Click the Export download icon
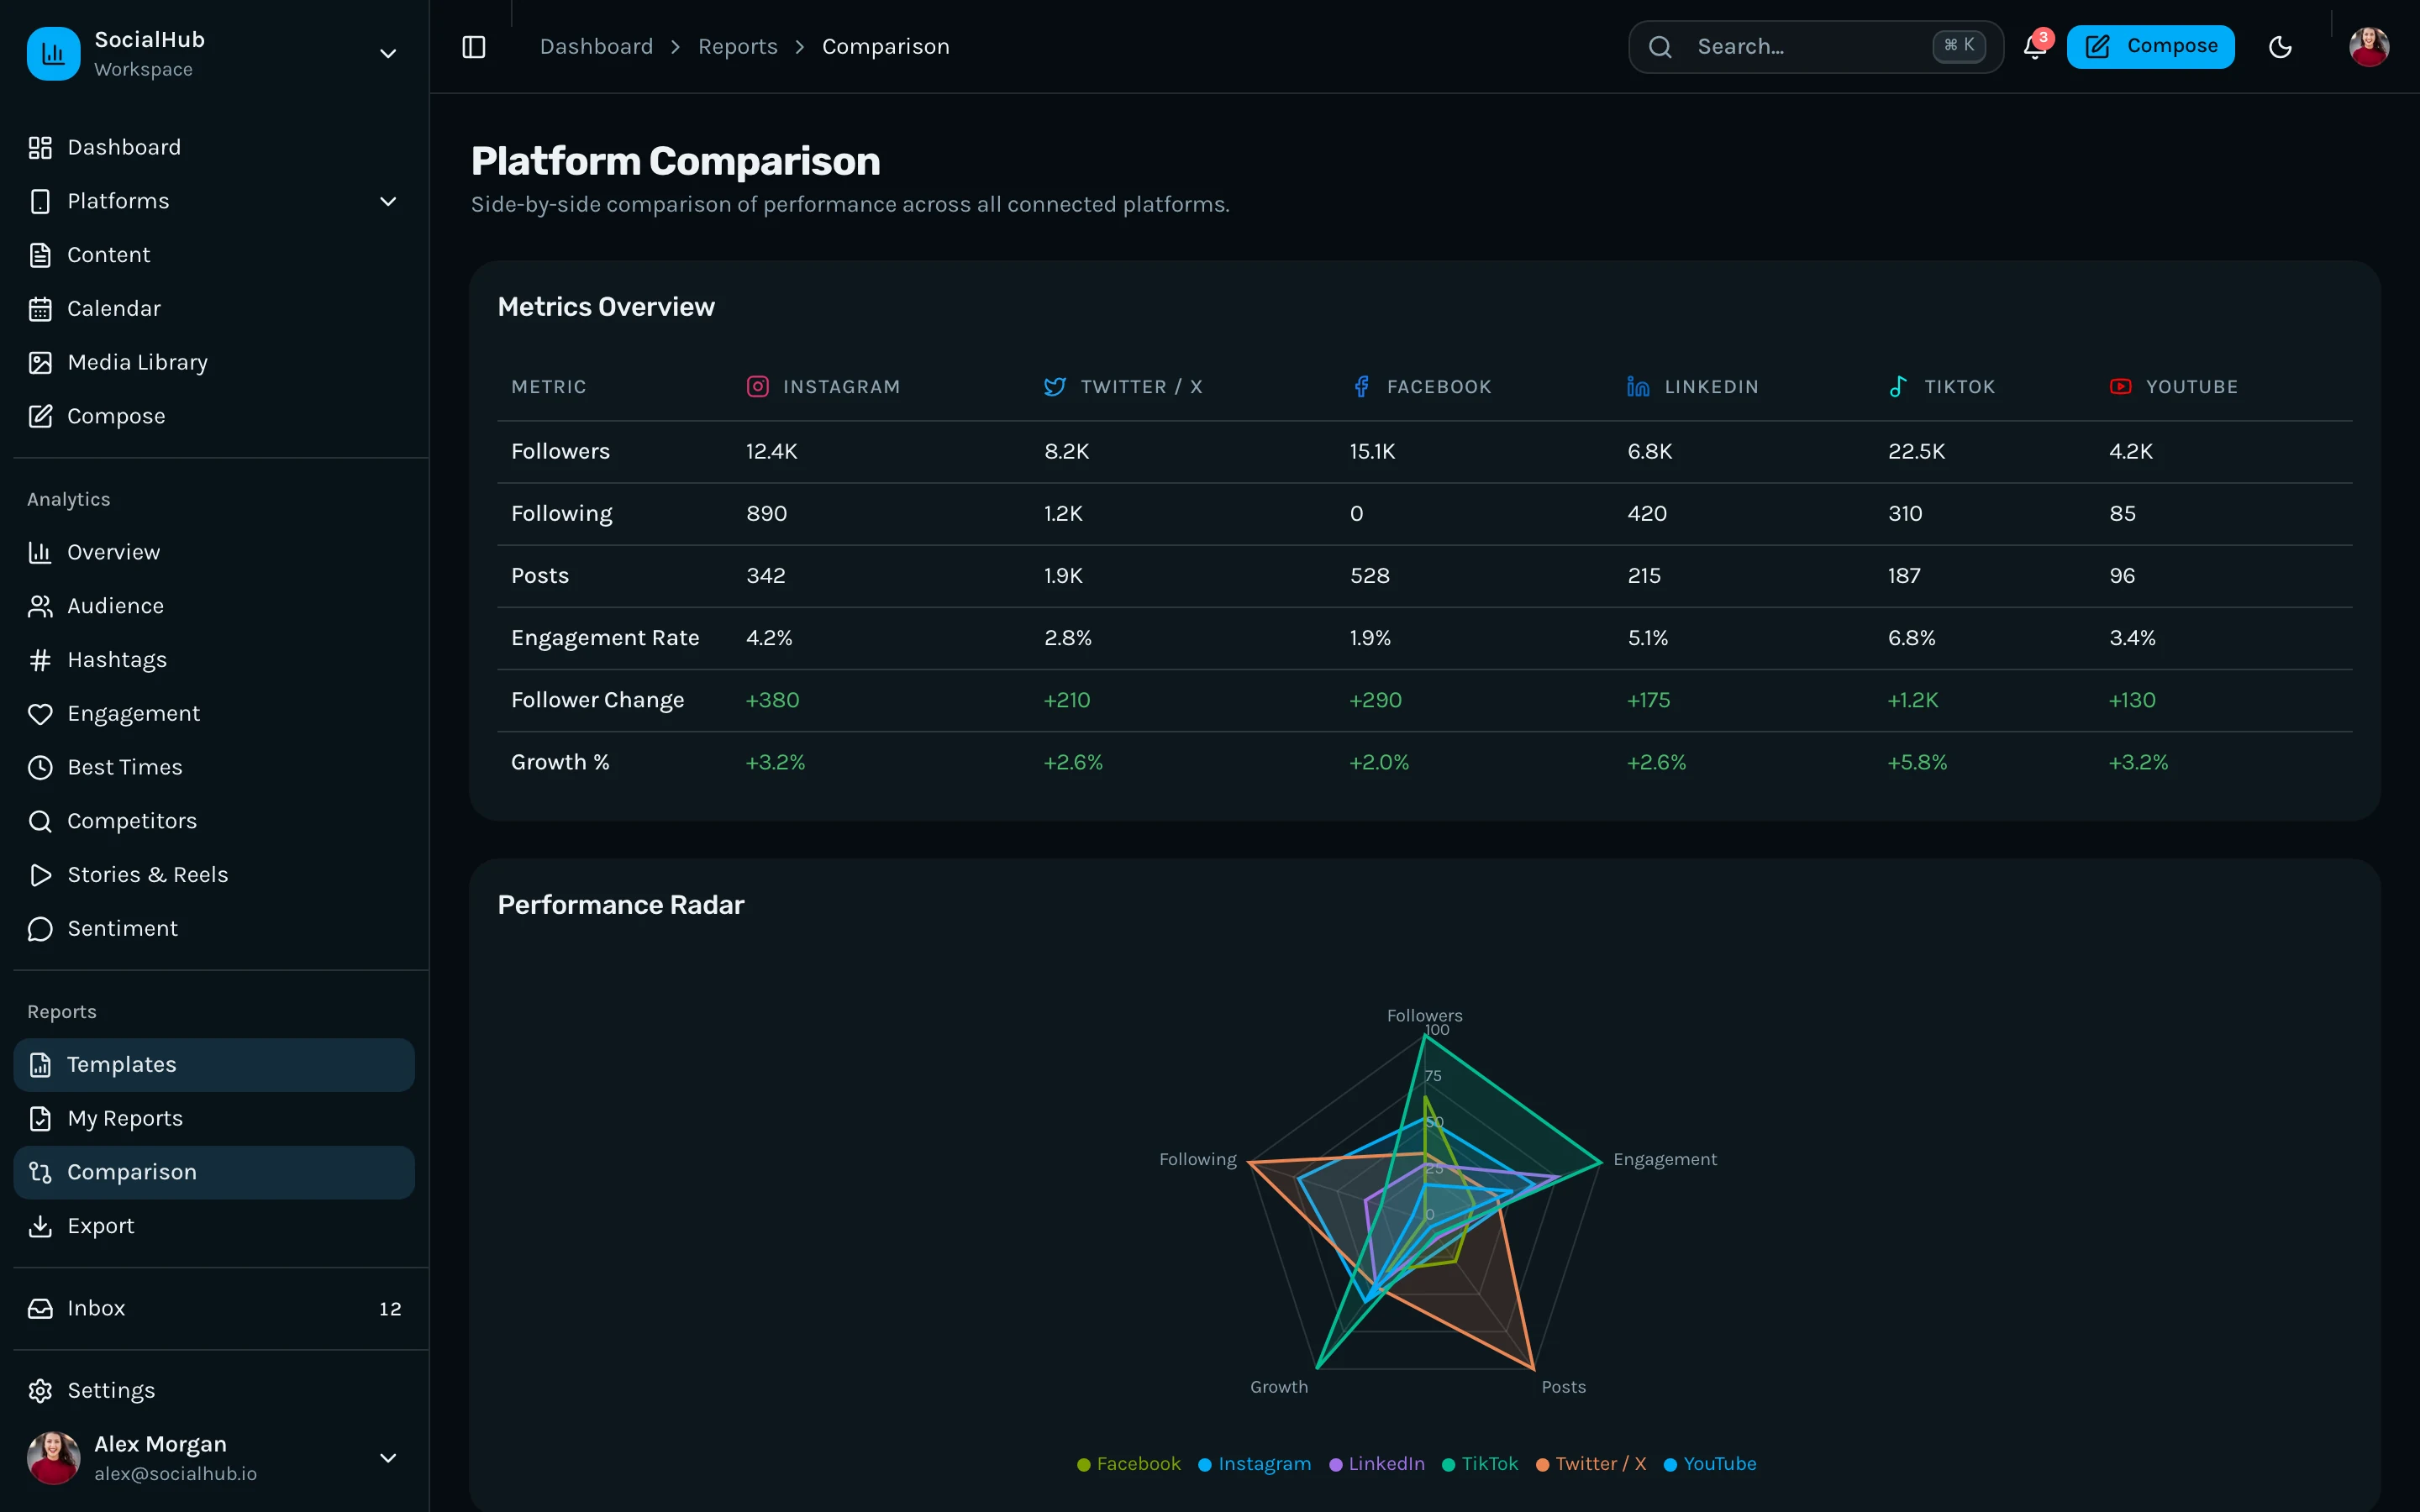Viewport: 2420px width, 1512px height. click(40, 1226)
